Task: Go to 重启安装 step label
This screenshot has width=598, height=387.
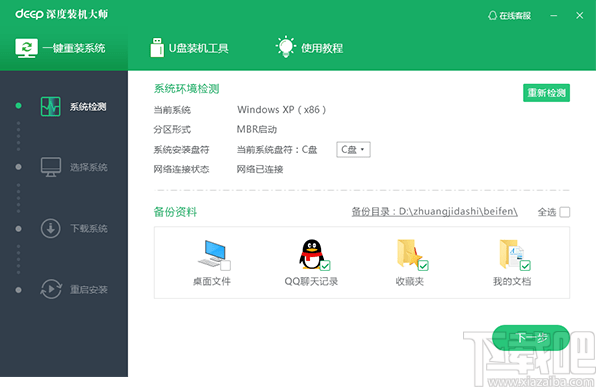Action: (x=88, y=290)
